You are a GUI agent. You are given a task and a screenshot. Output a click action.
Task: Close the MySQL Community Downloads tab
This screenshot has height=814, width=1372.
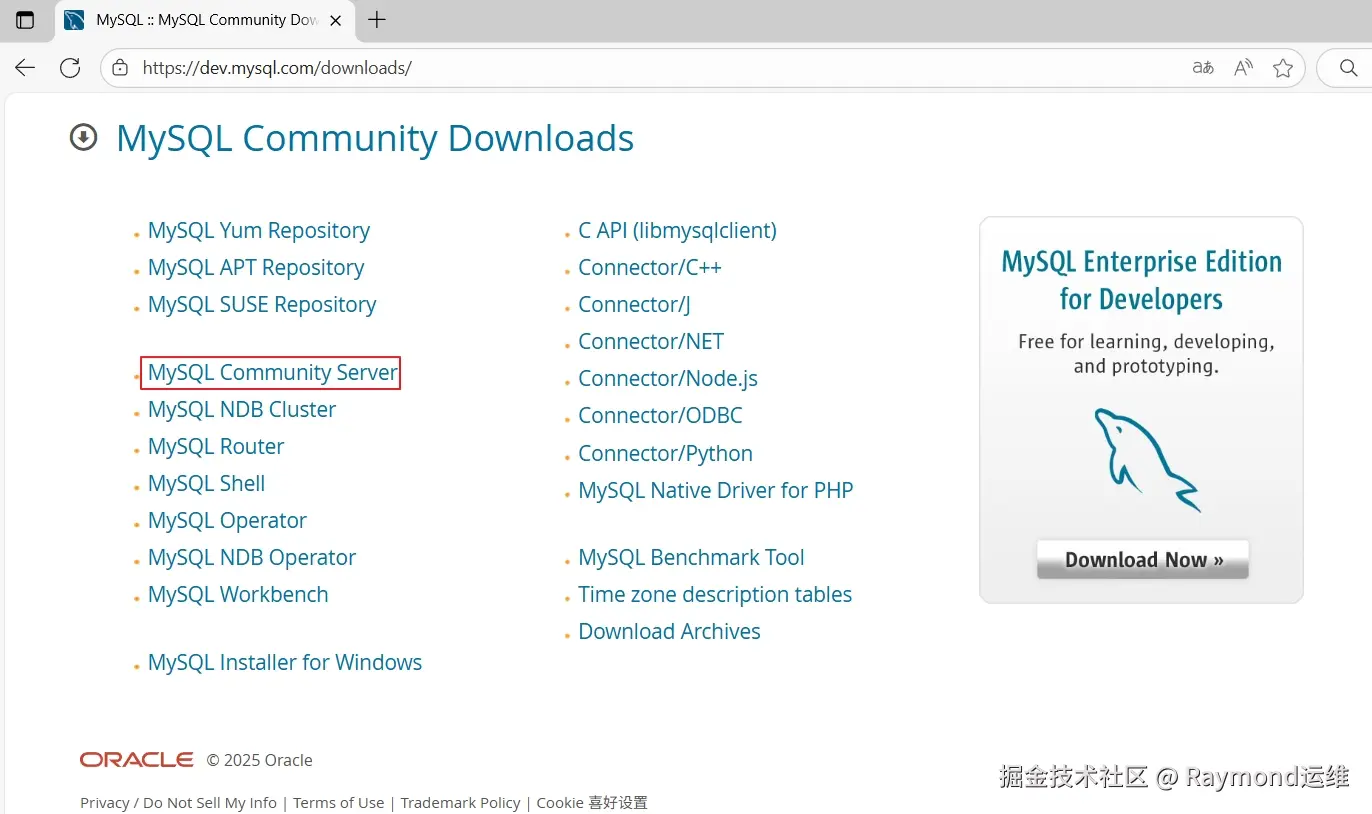point(335,20)
